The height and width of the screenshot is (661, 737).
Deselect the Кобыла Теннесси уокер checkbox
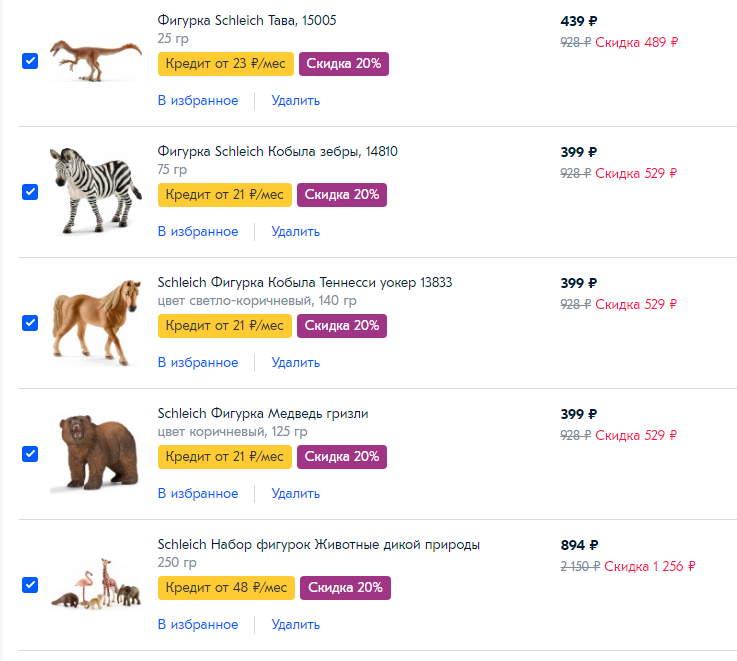point(30,323)
